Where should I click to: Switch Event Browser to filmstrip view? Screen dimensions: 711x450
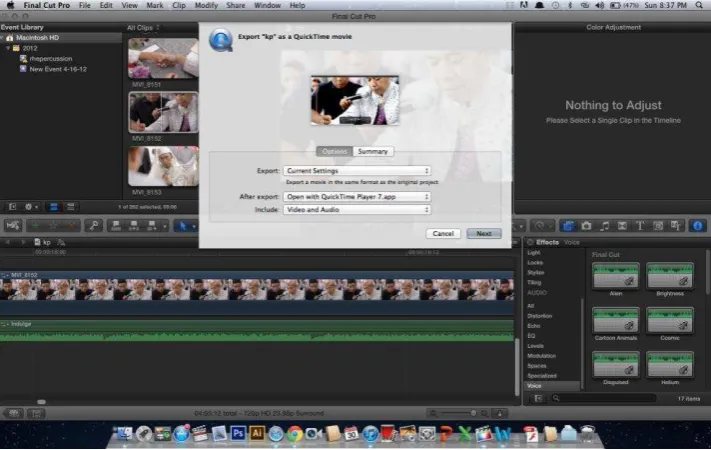54,207
